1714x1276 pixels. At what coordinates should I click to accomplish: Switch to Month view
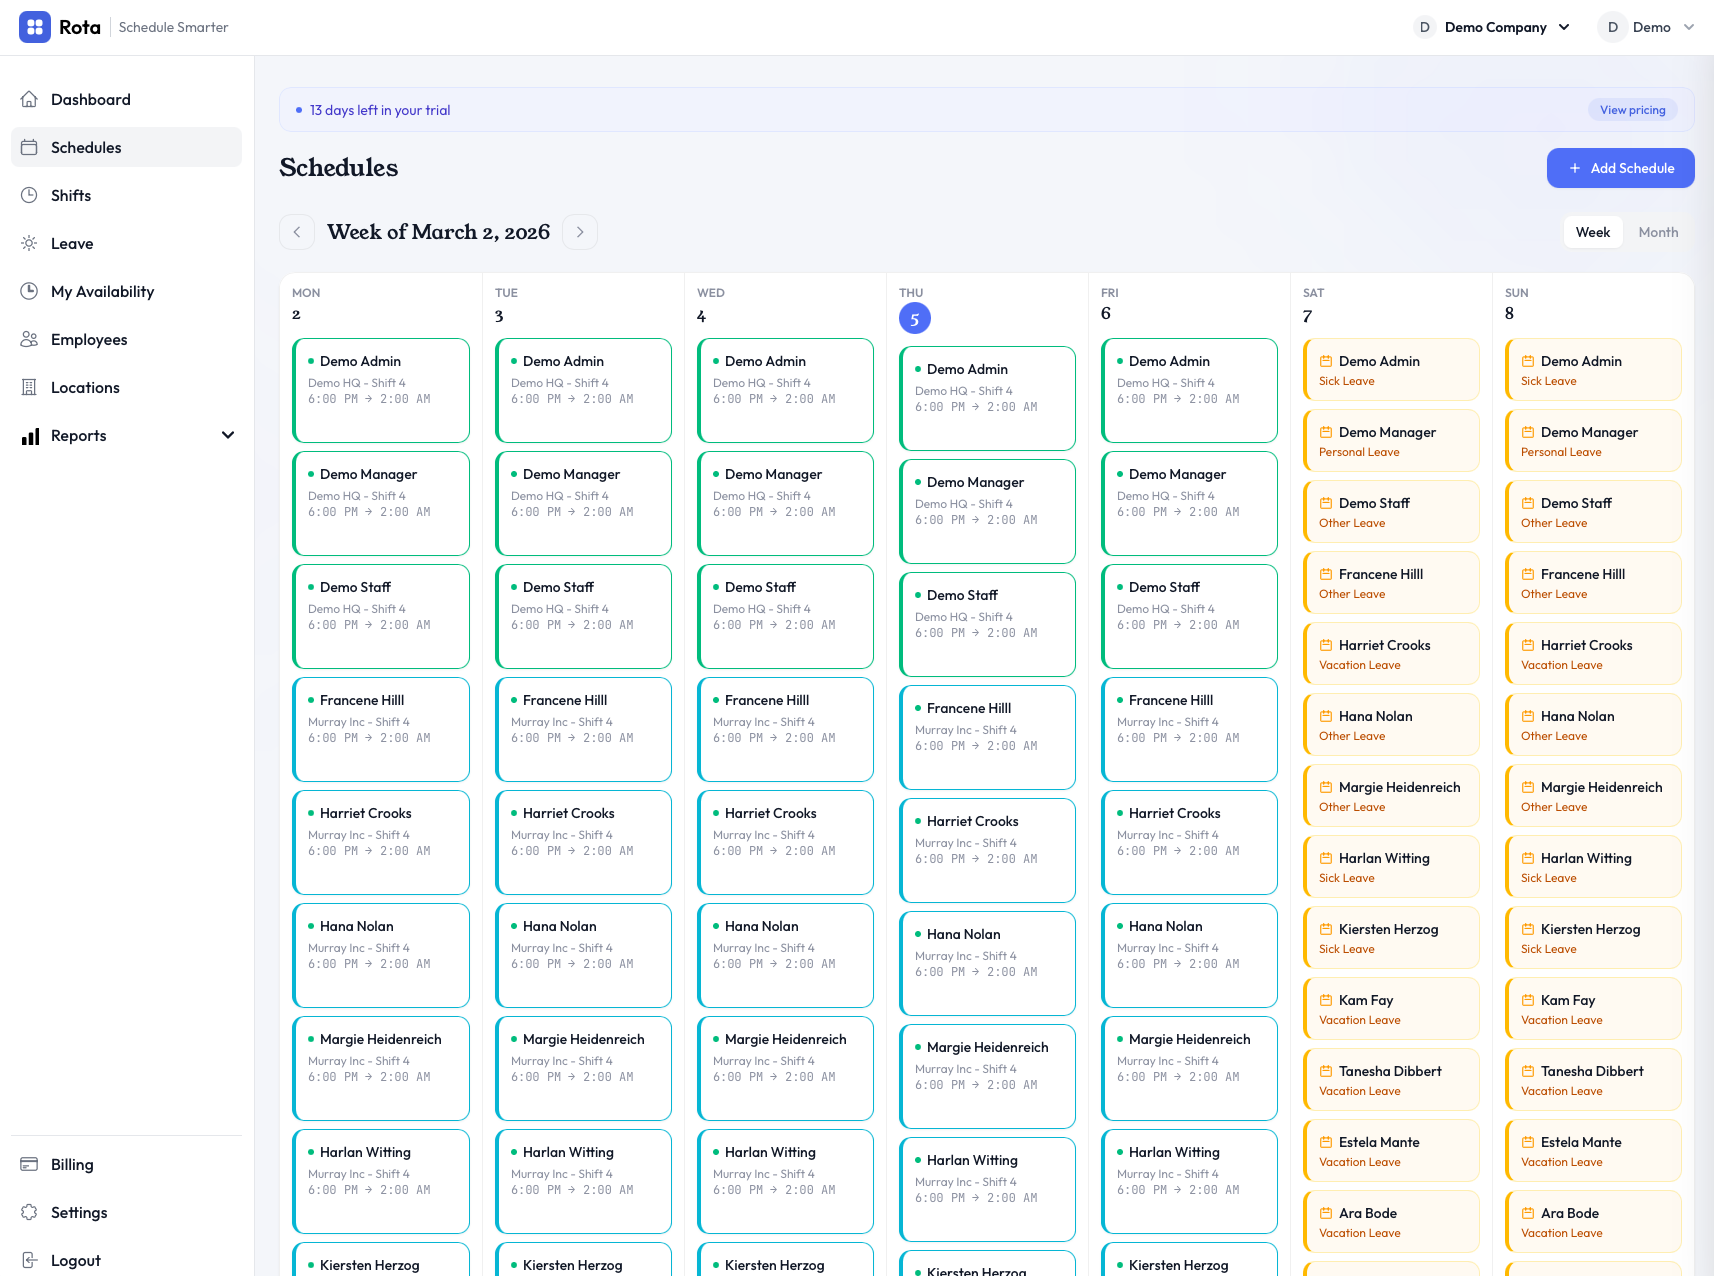1658,231
